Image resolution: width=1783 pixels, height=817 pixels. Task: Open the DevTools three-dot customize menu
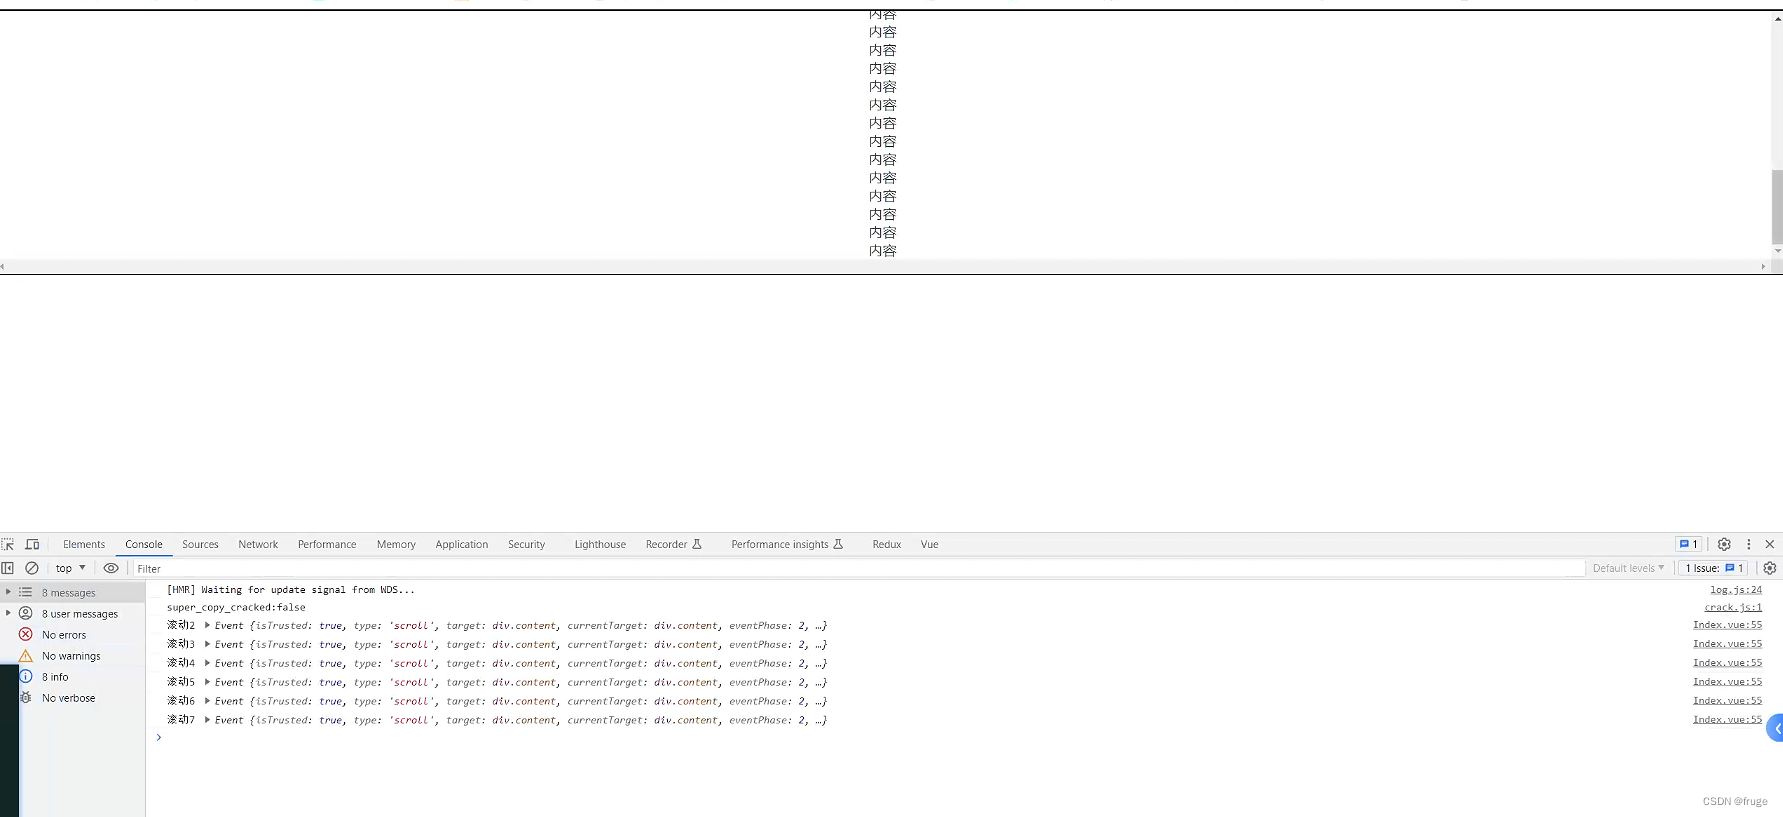point(1749,544)
